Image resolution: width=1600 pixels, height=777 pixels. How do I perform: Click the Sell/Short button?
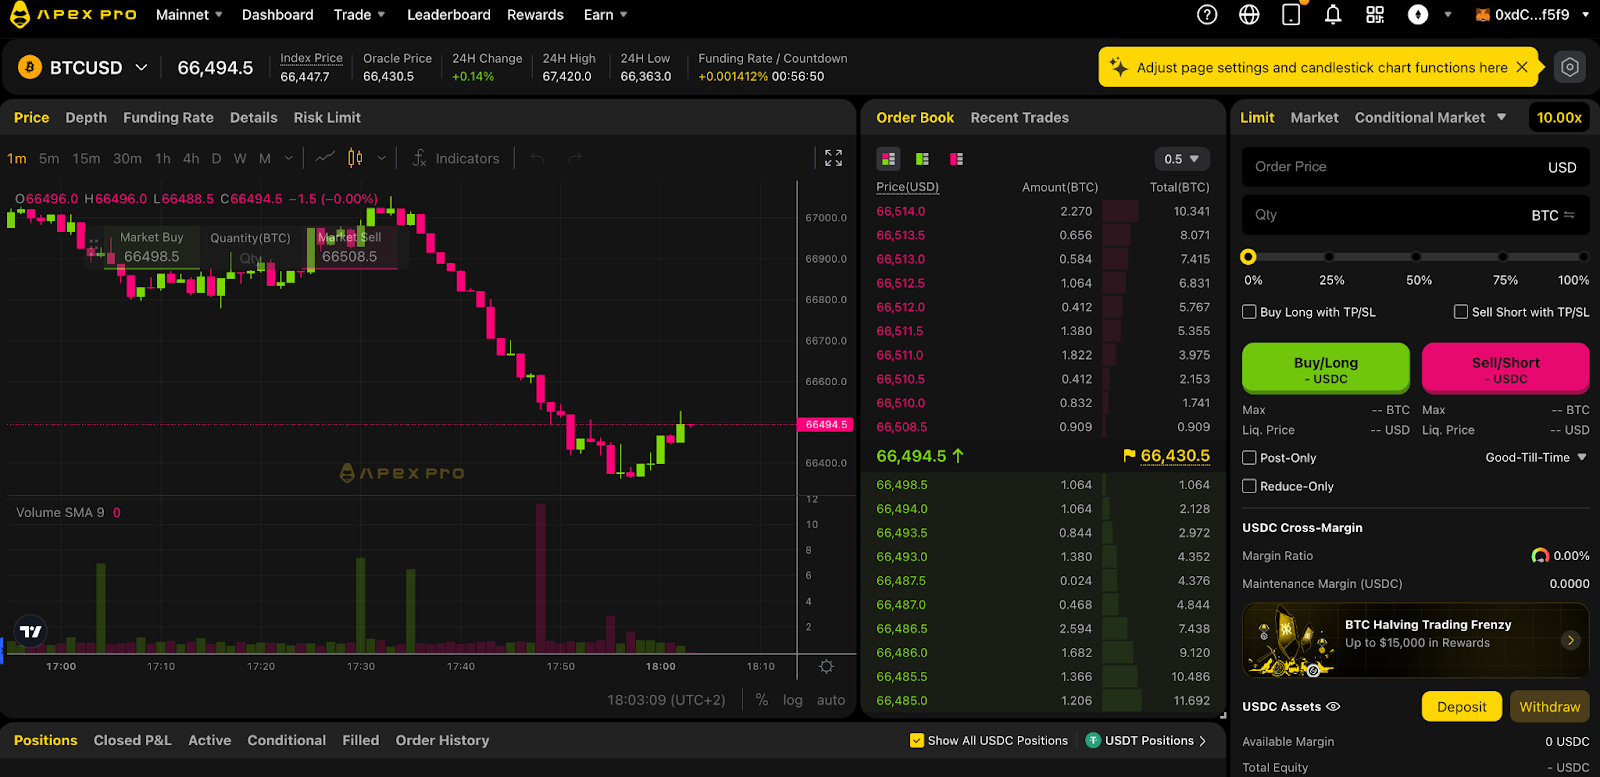pyautogui.click(x=1506, y=369)
